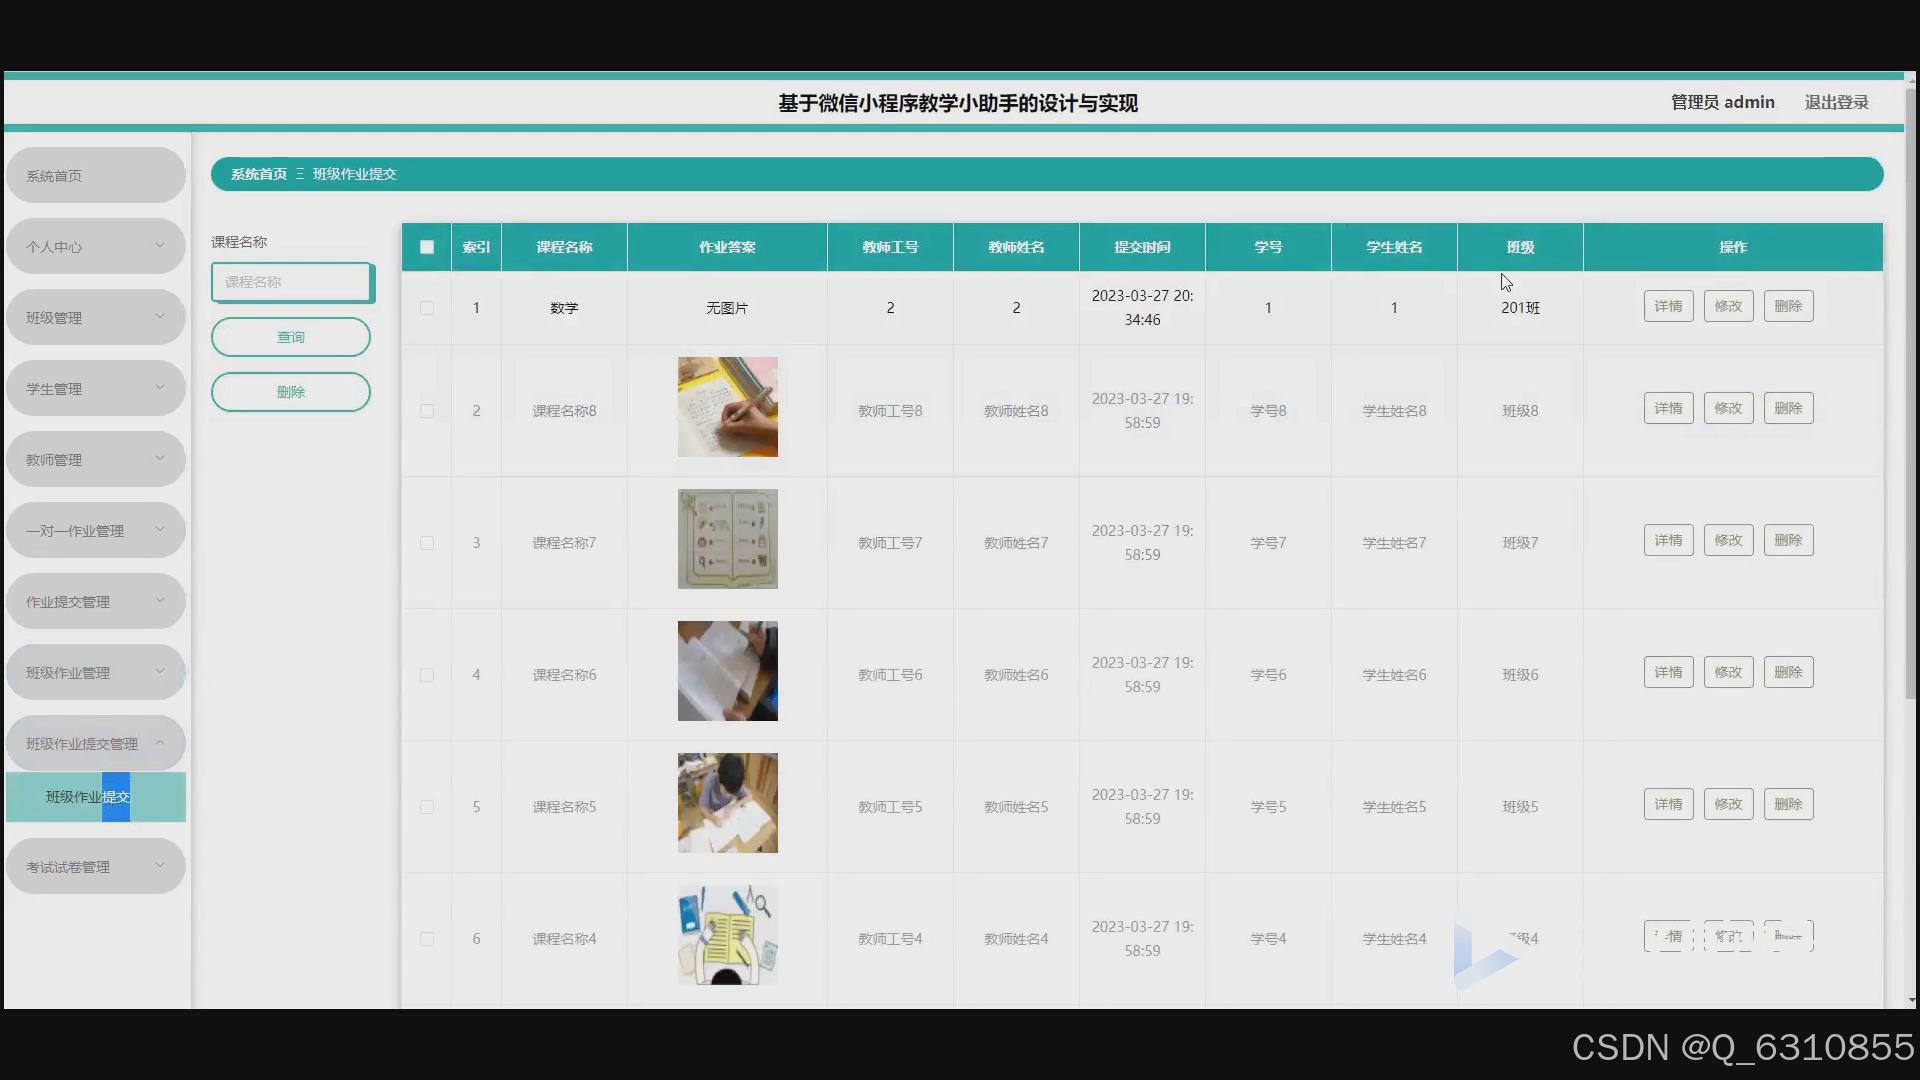This screenshot has width=1920, height=1080.
Task: Open the child studying thumbnail in row 5
Action: tap(727, 803)
